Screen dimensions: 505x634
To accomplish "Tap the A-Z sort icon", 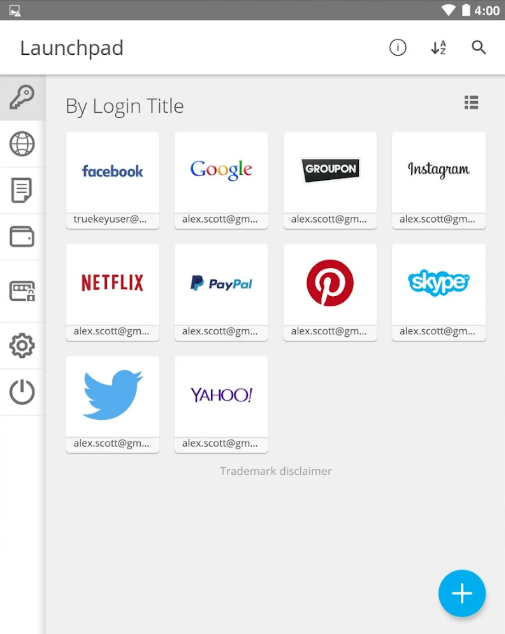I will 438,48.
